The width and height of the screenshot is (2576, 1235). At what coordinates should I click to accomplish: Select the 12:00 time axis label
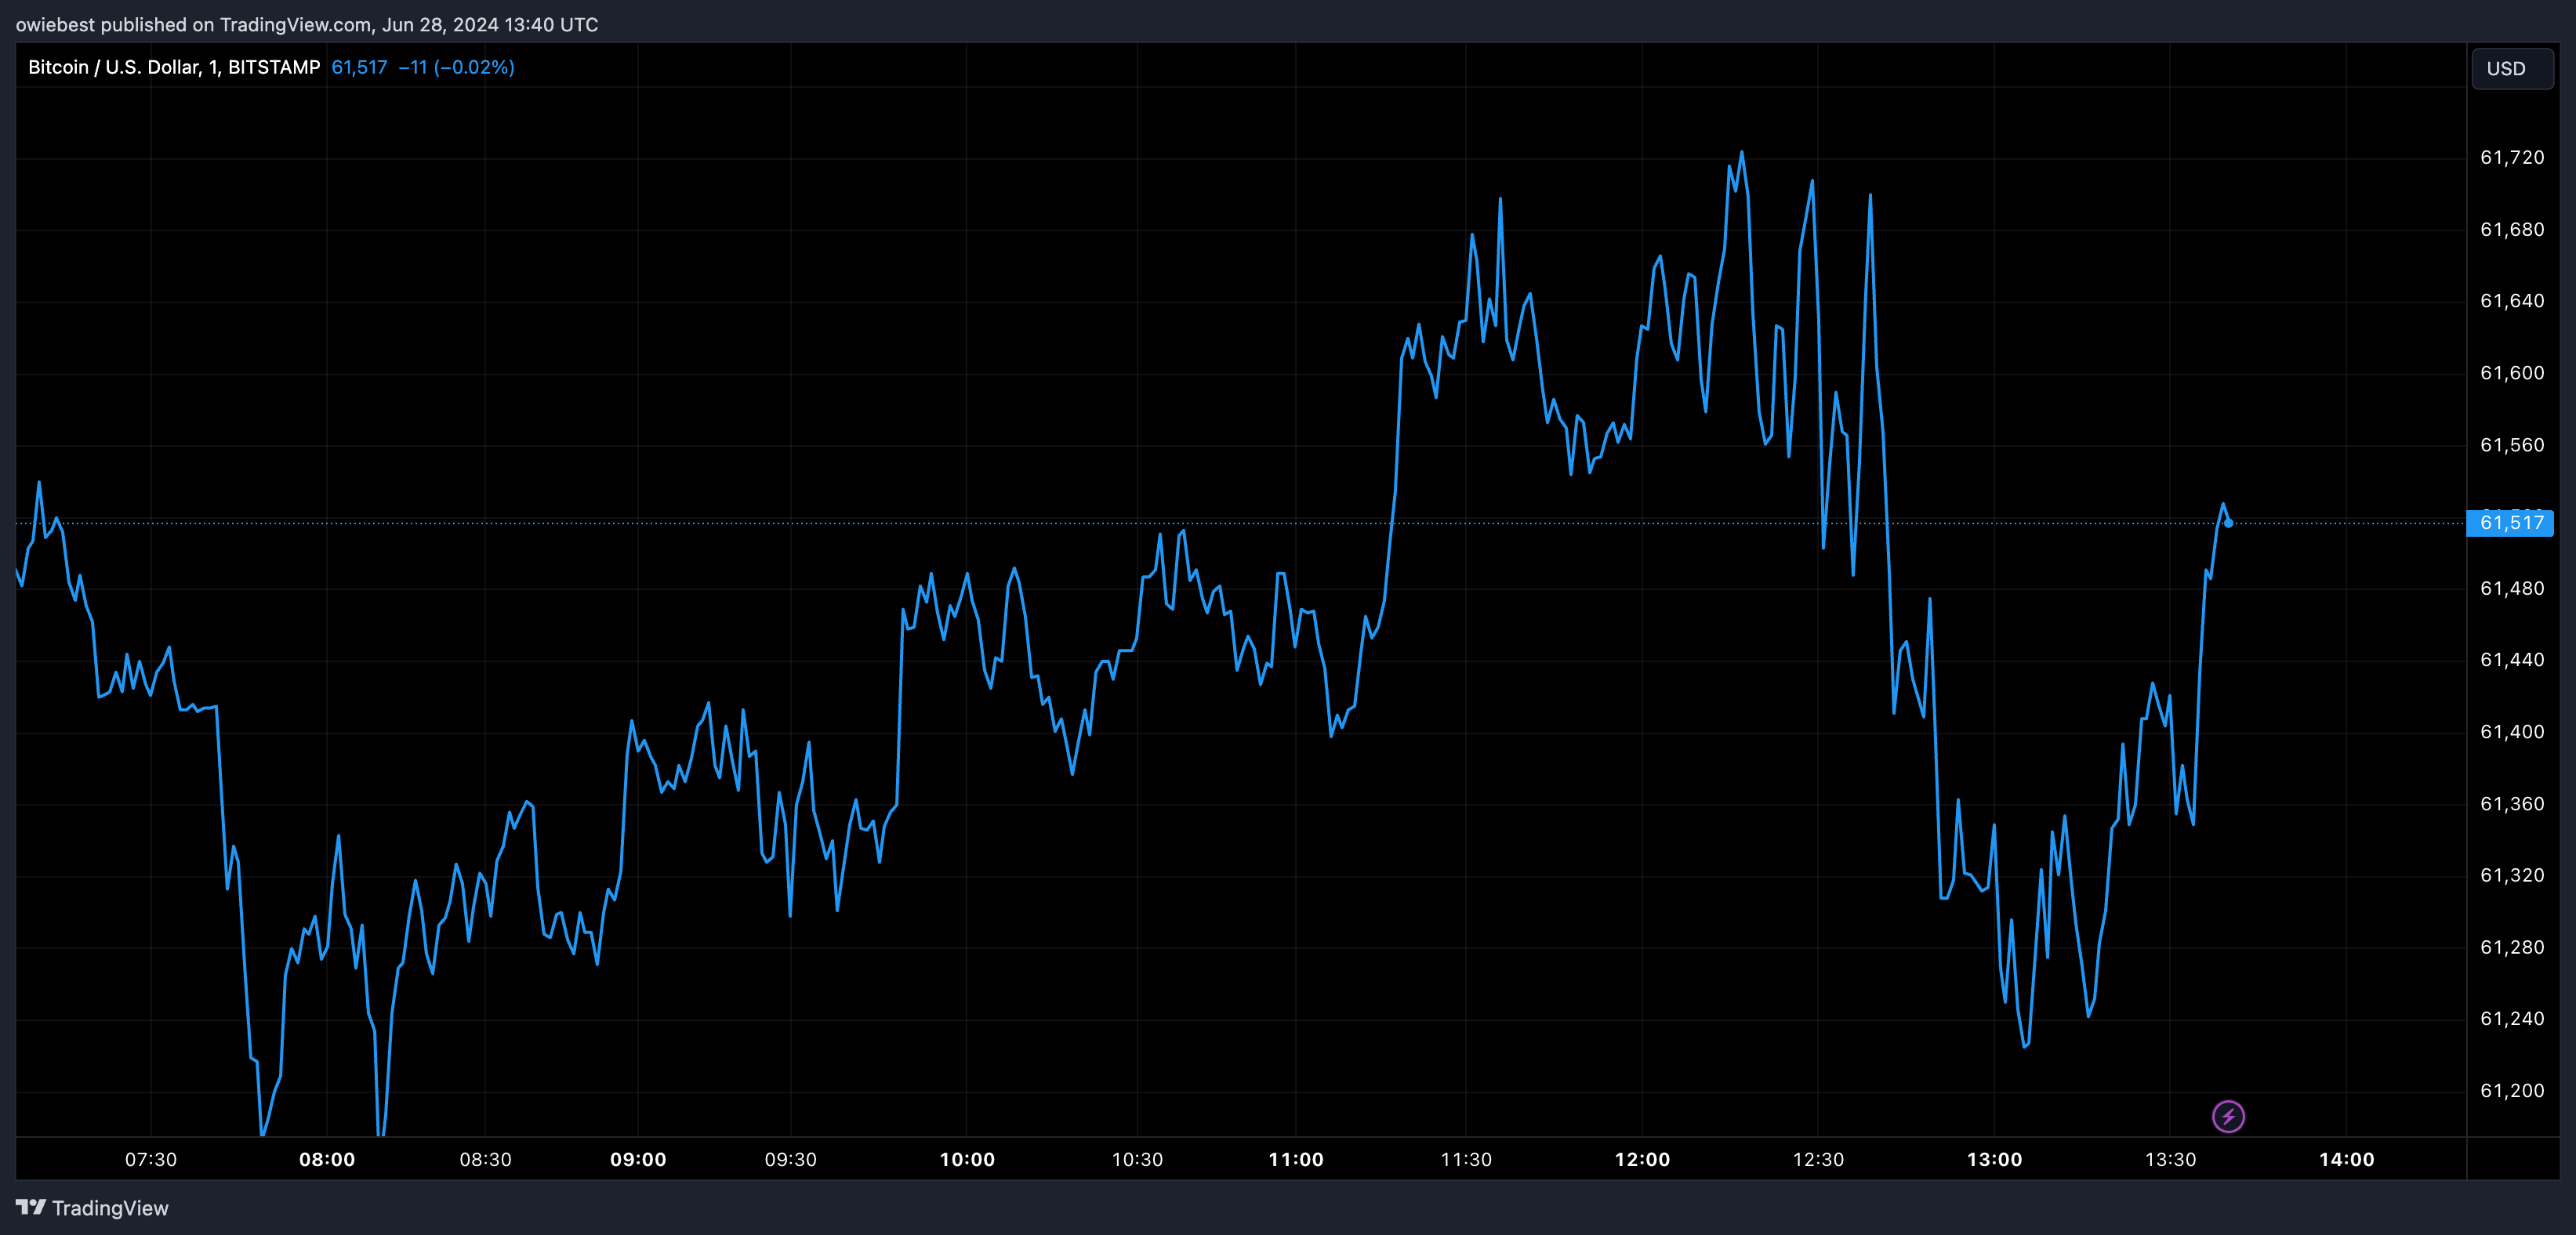tap(1642, 1159)
